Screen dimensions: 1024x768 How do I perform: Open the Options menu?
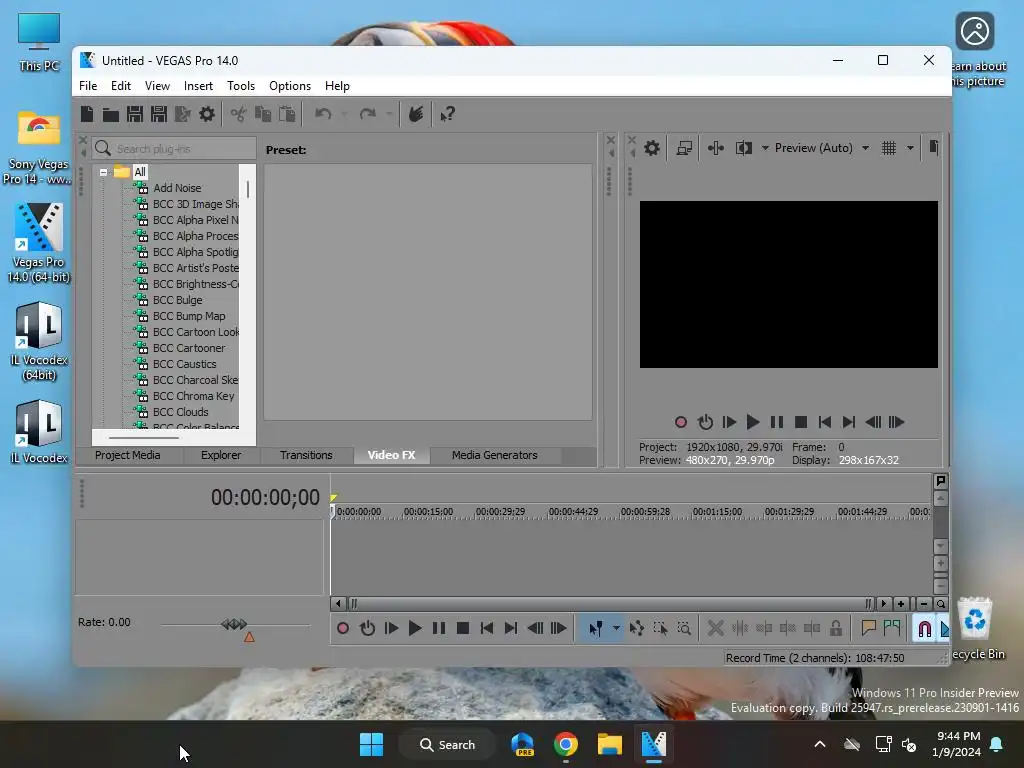pyautogui.click(x=289, y=86)
